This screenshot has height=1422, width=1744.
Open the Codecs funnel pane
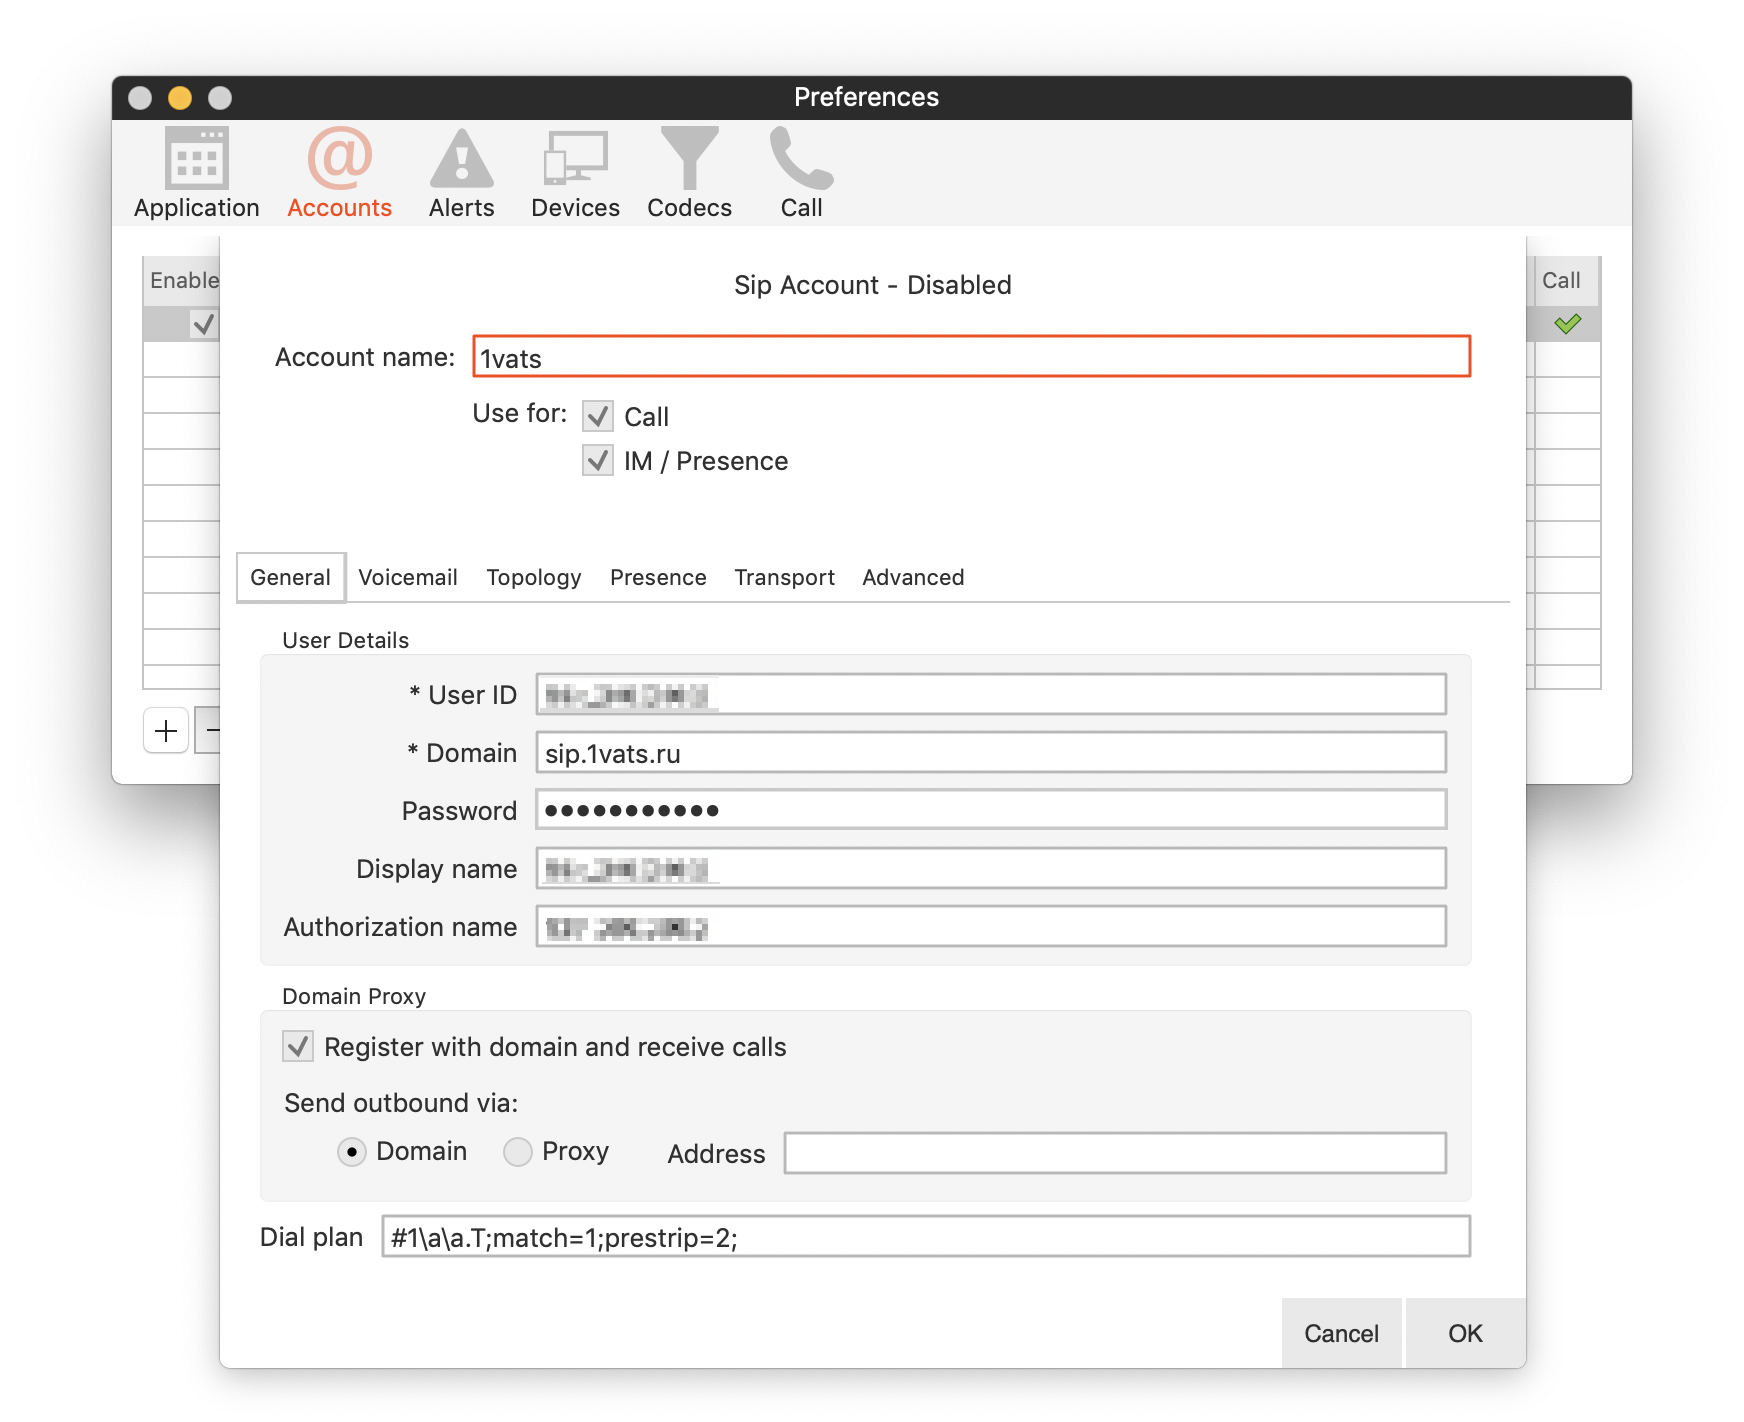[689, 172]
